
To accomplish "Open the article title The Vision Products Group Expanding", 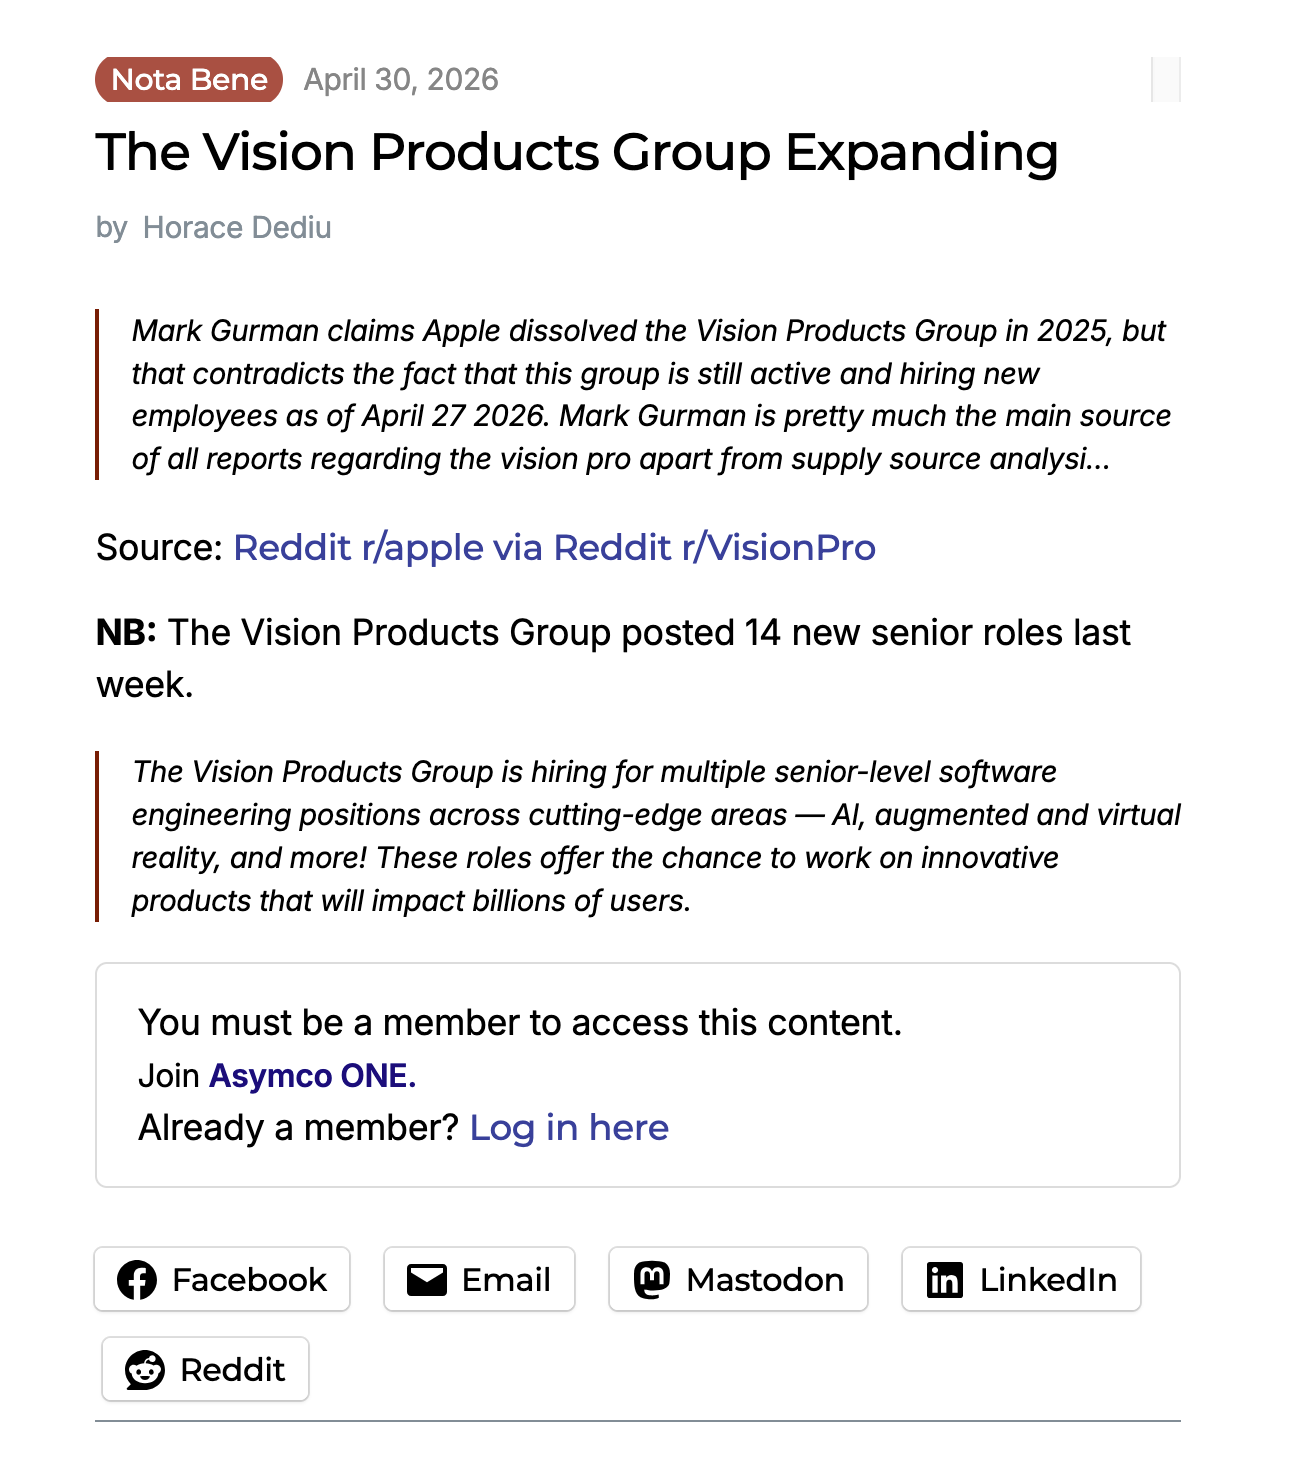I will 577,153.
